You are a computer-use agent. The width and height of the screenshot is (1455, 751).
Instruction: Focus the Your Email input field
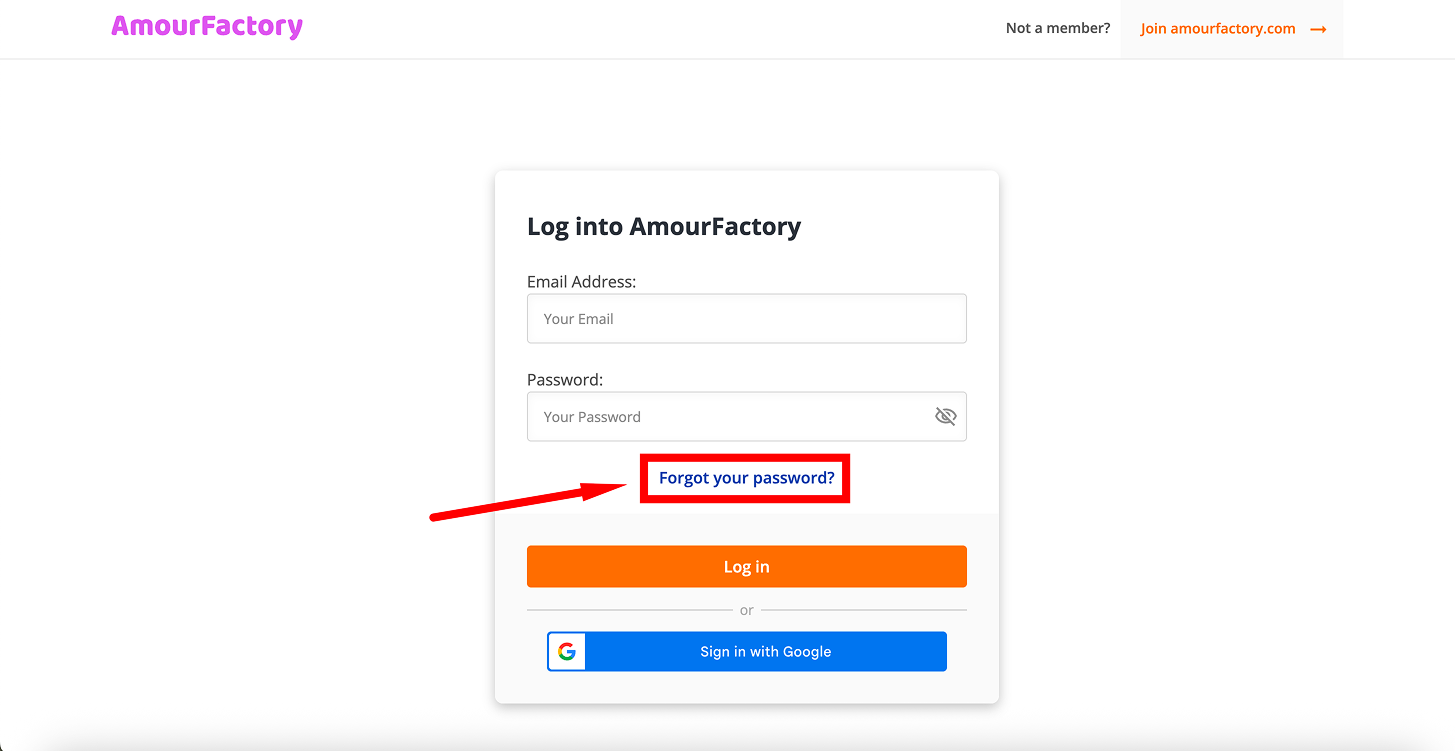(746, 318)
